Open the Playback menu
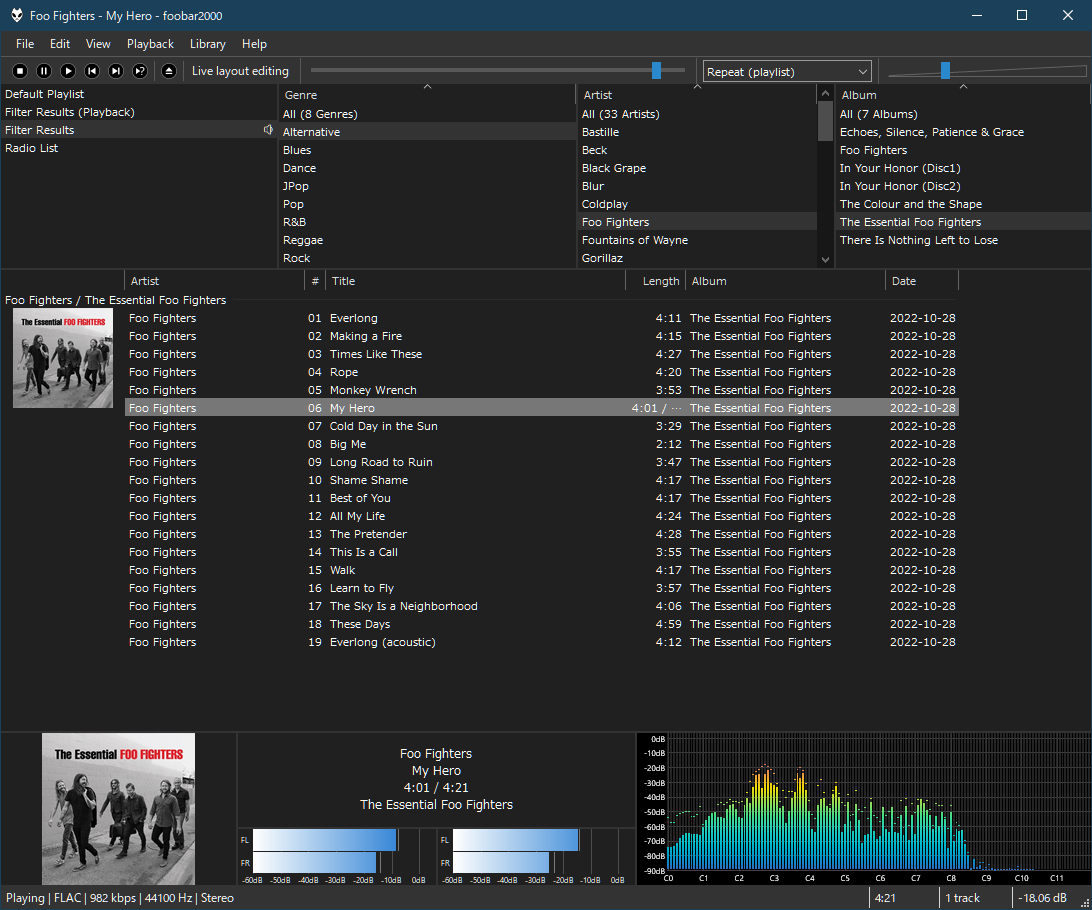This screenshot has width=1092, height=910. pos(150,44)
